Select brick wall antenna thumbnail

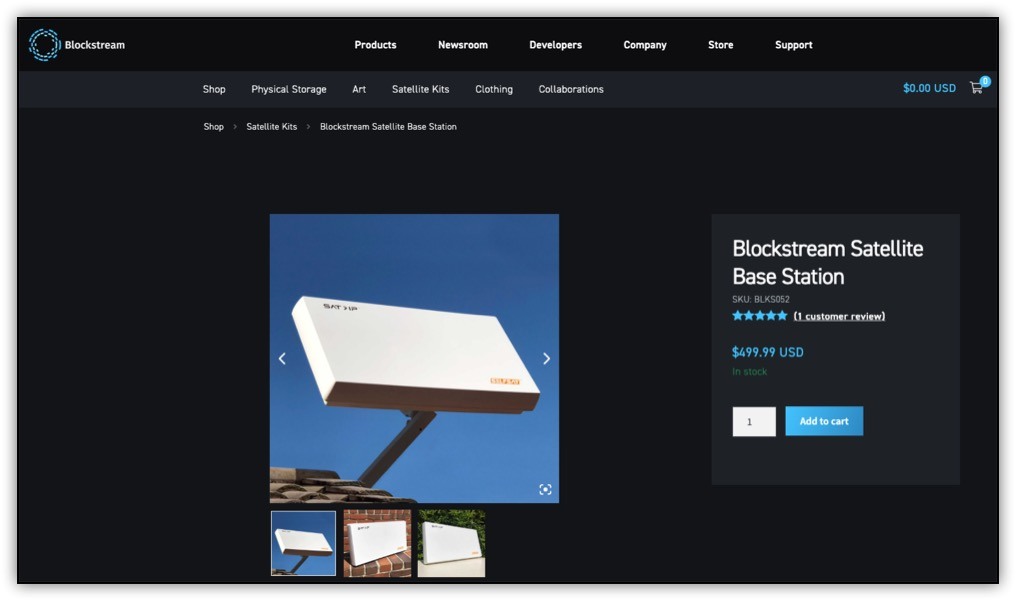[x=377, y=543]
